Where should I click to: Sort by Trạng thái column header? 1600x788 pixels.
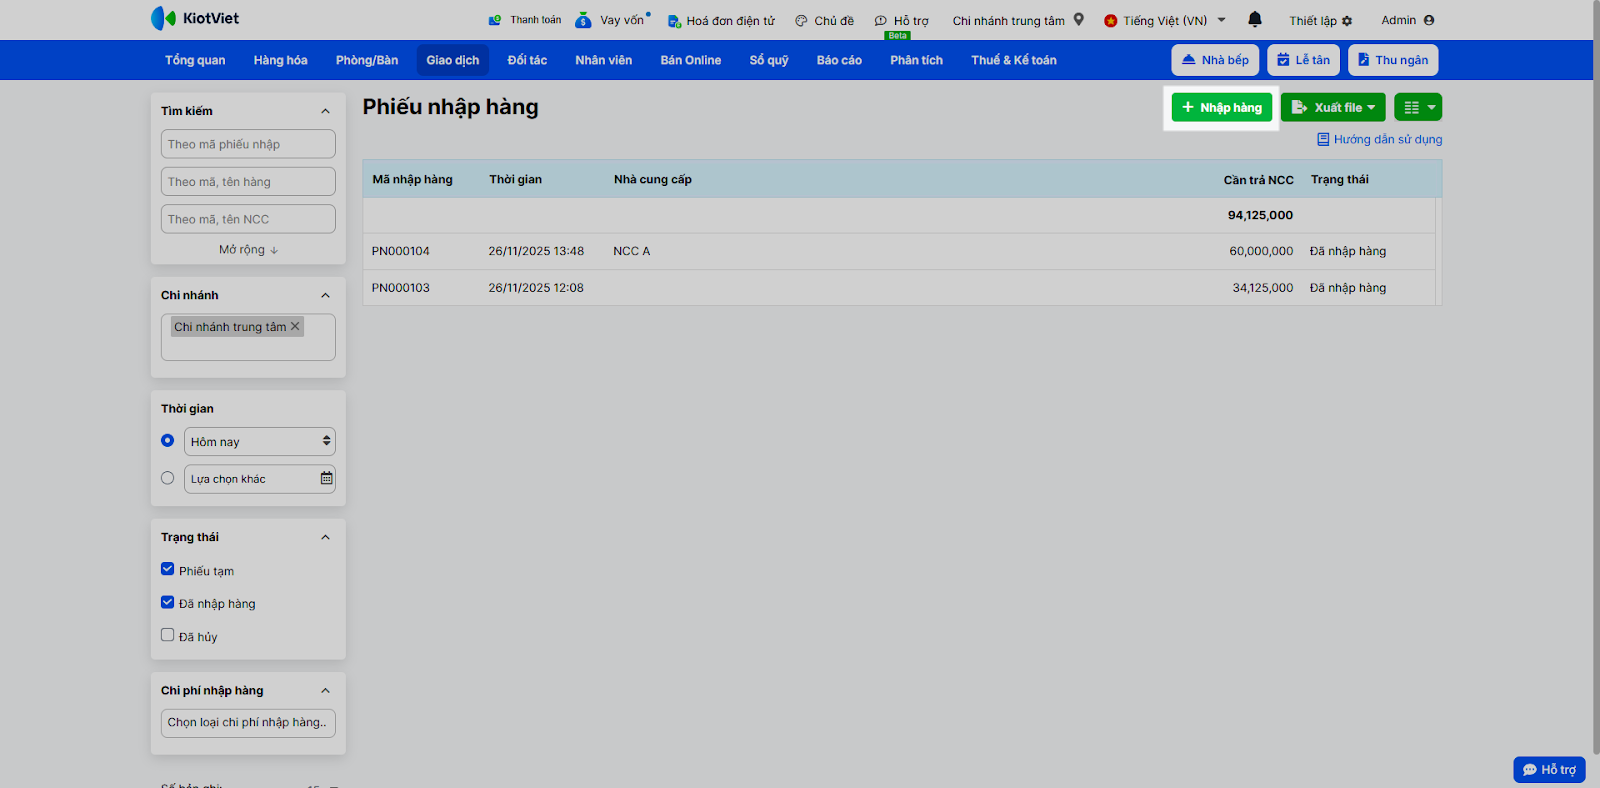point(1340,180)
